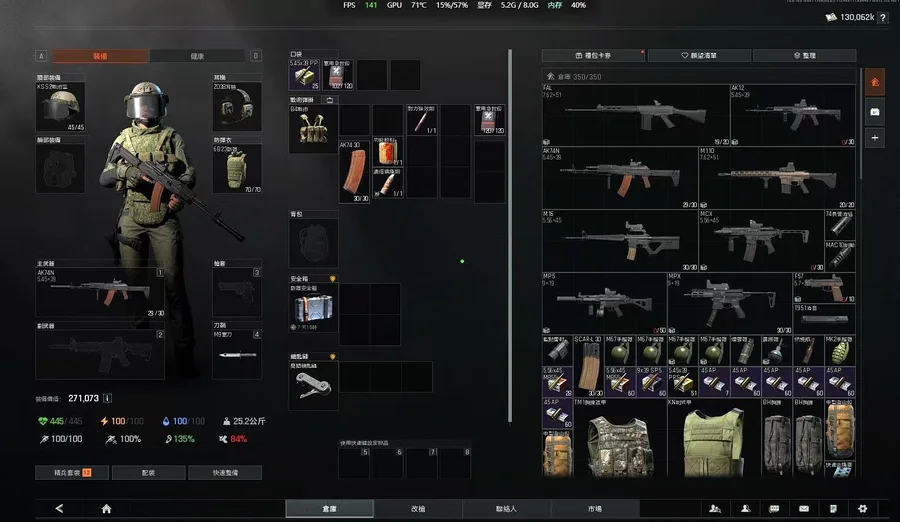Click the 配裝 outfit button
Screen dimensions: 900x522
(149, 473)
